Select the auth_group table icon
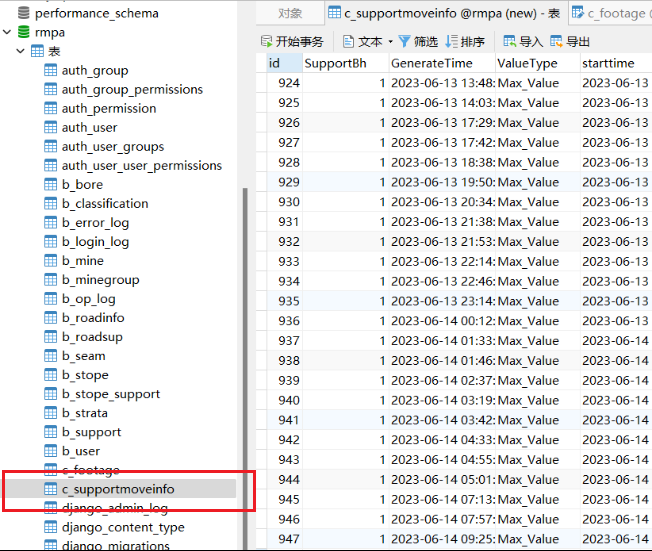The width and height of the screenshot is (652, 551). point(50,70)
